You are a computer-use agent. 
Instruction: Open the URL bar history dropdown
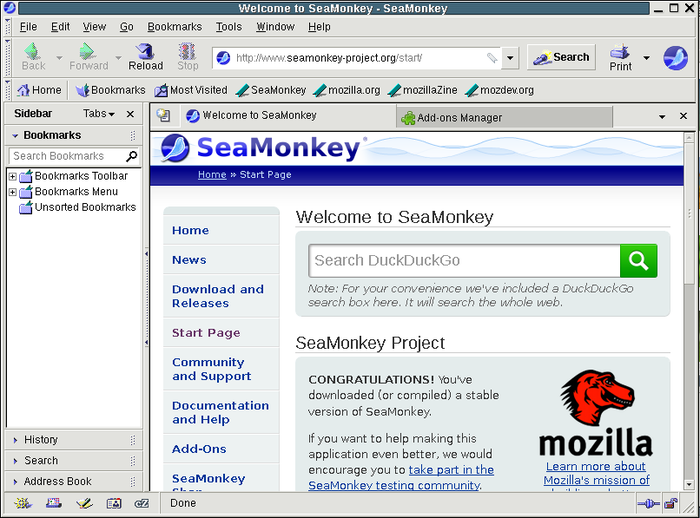[510, 58]
